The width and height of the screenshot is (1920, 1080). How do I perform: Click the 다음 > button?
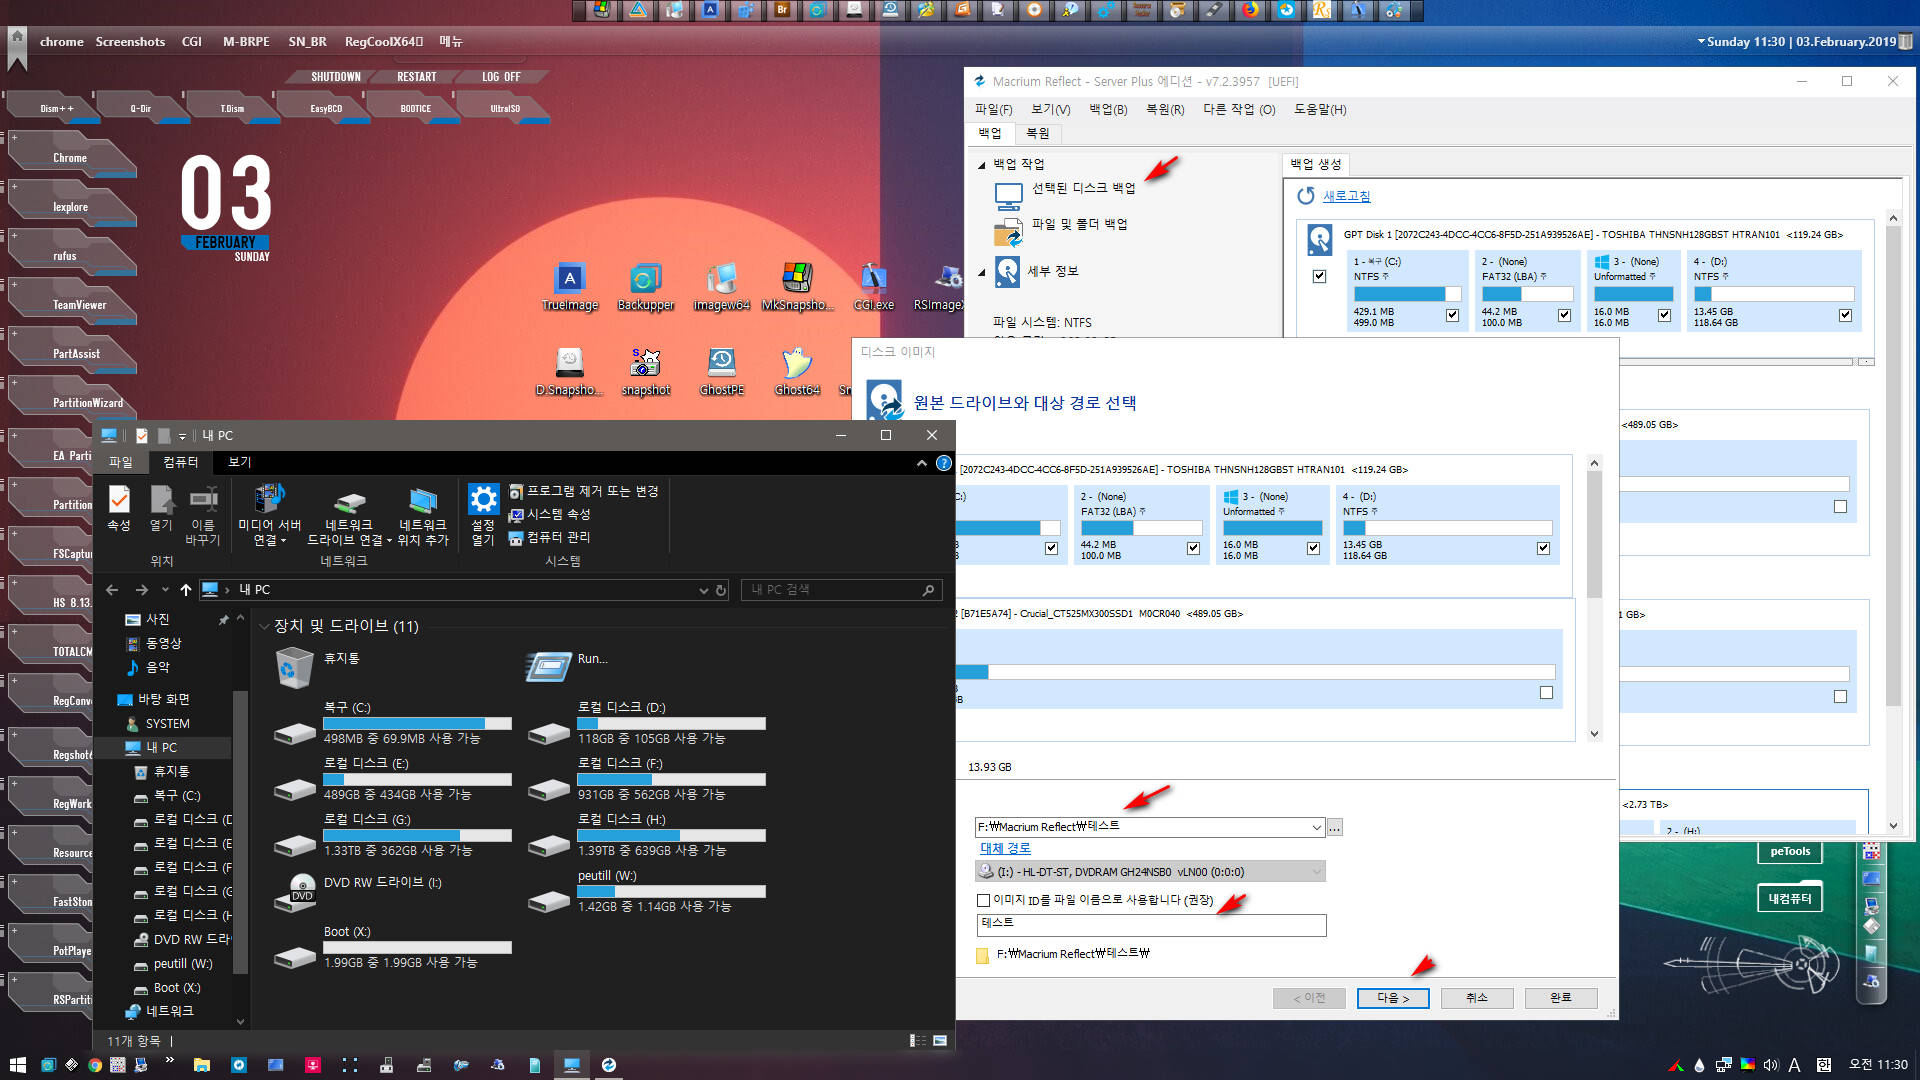click(x=1392, y=998)
